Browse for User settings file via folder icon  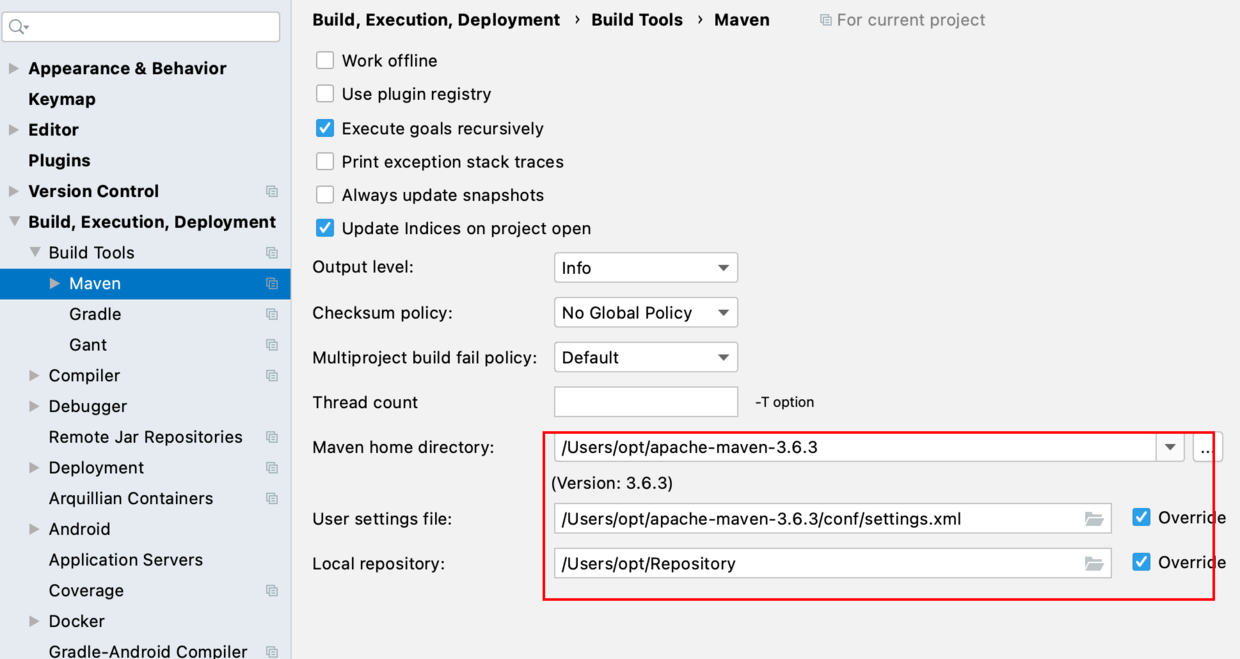coord(1094,519)
